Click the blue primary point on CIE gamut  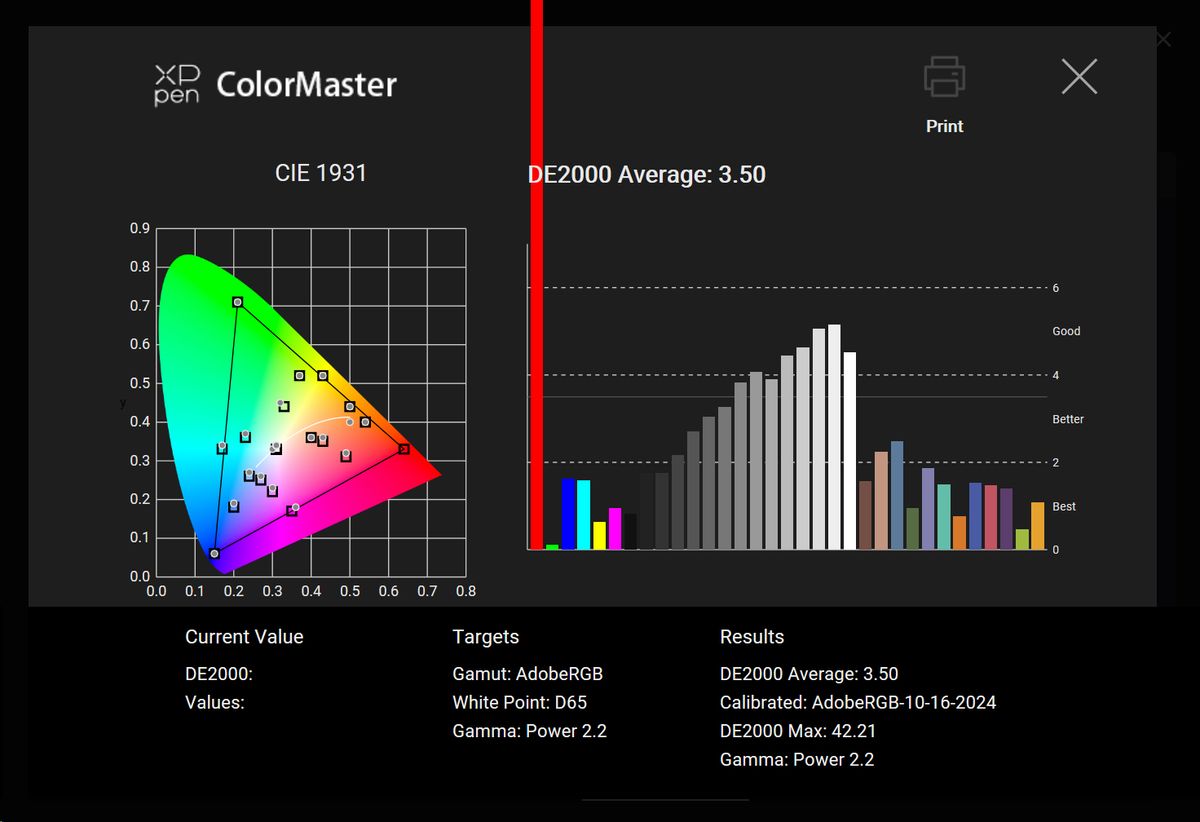tap(214, 553)
